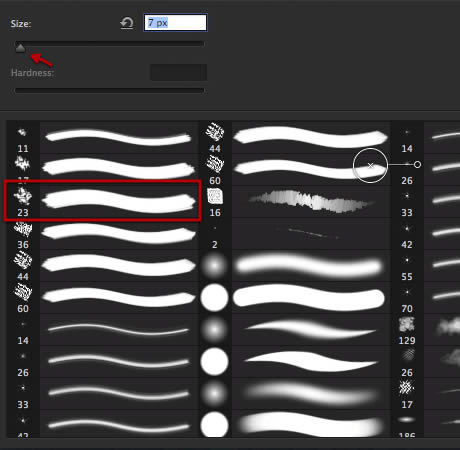Click the Hardness slider track
460x450 pixels.
(x=109, y=90)
